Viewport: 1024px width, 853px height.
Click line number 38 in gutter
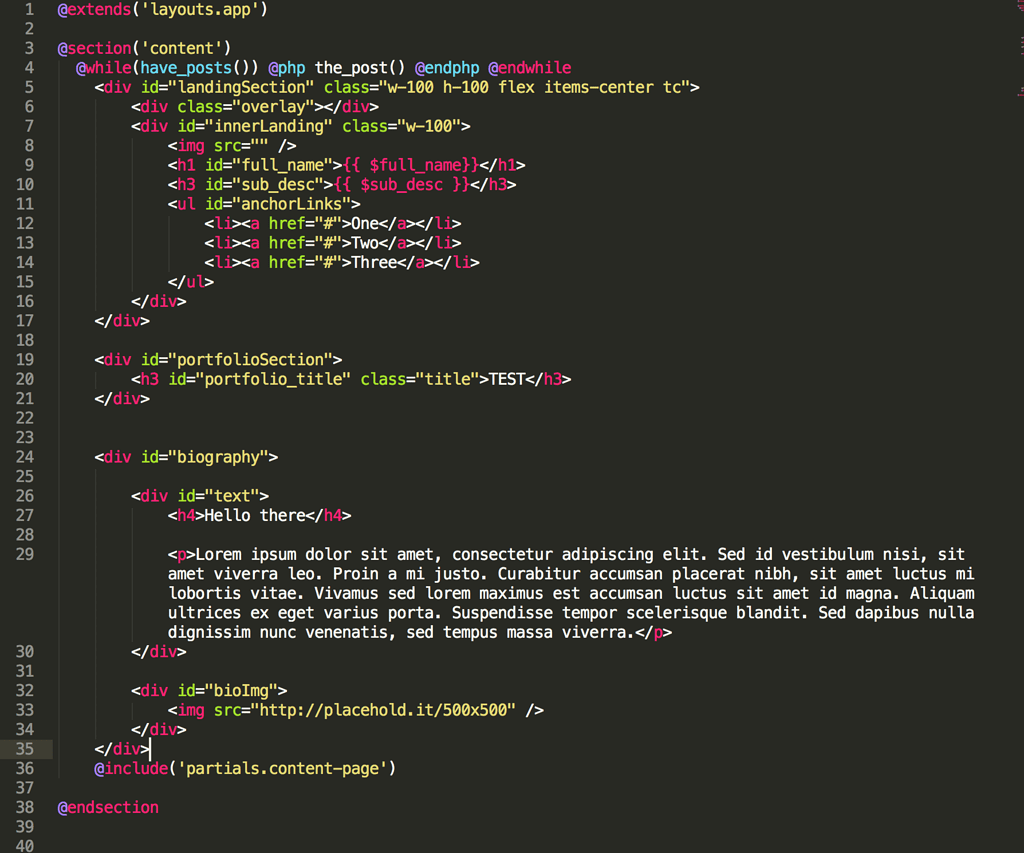(25, 808)
